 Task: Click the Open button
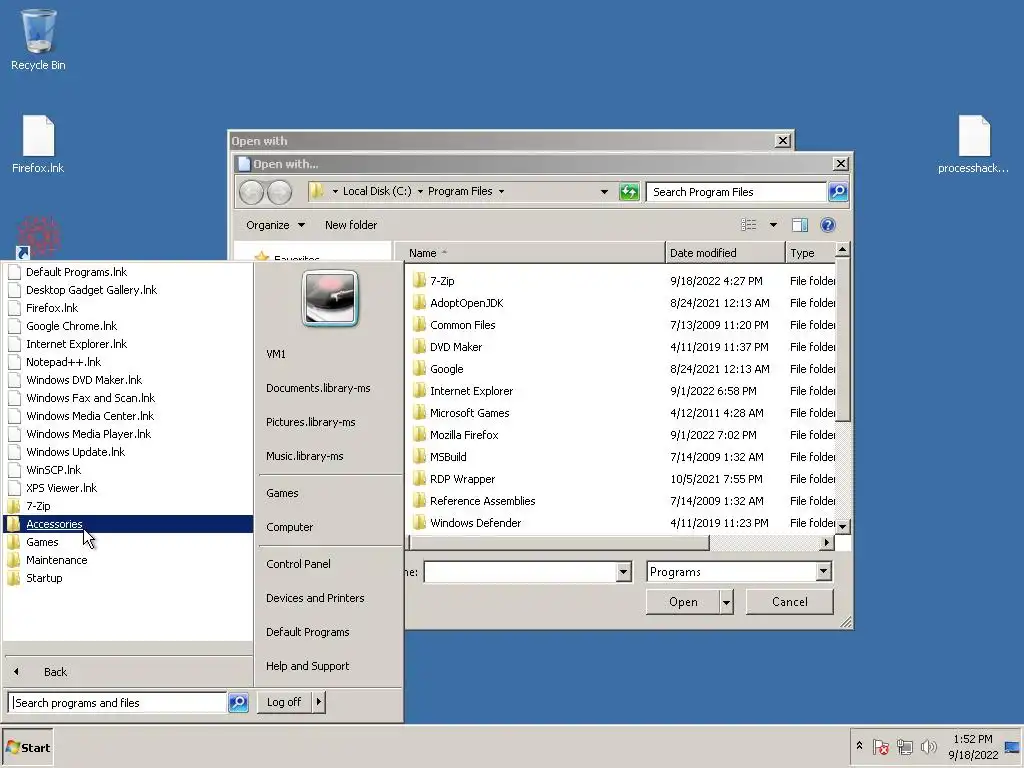(x=683, y=602)
